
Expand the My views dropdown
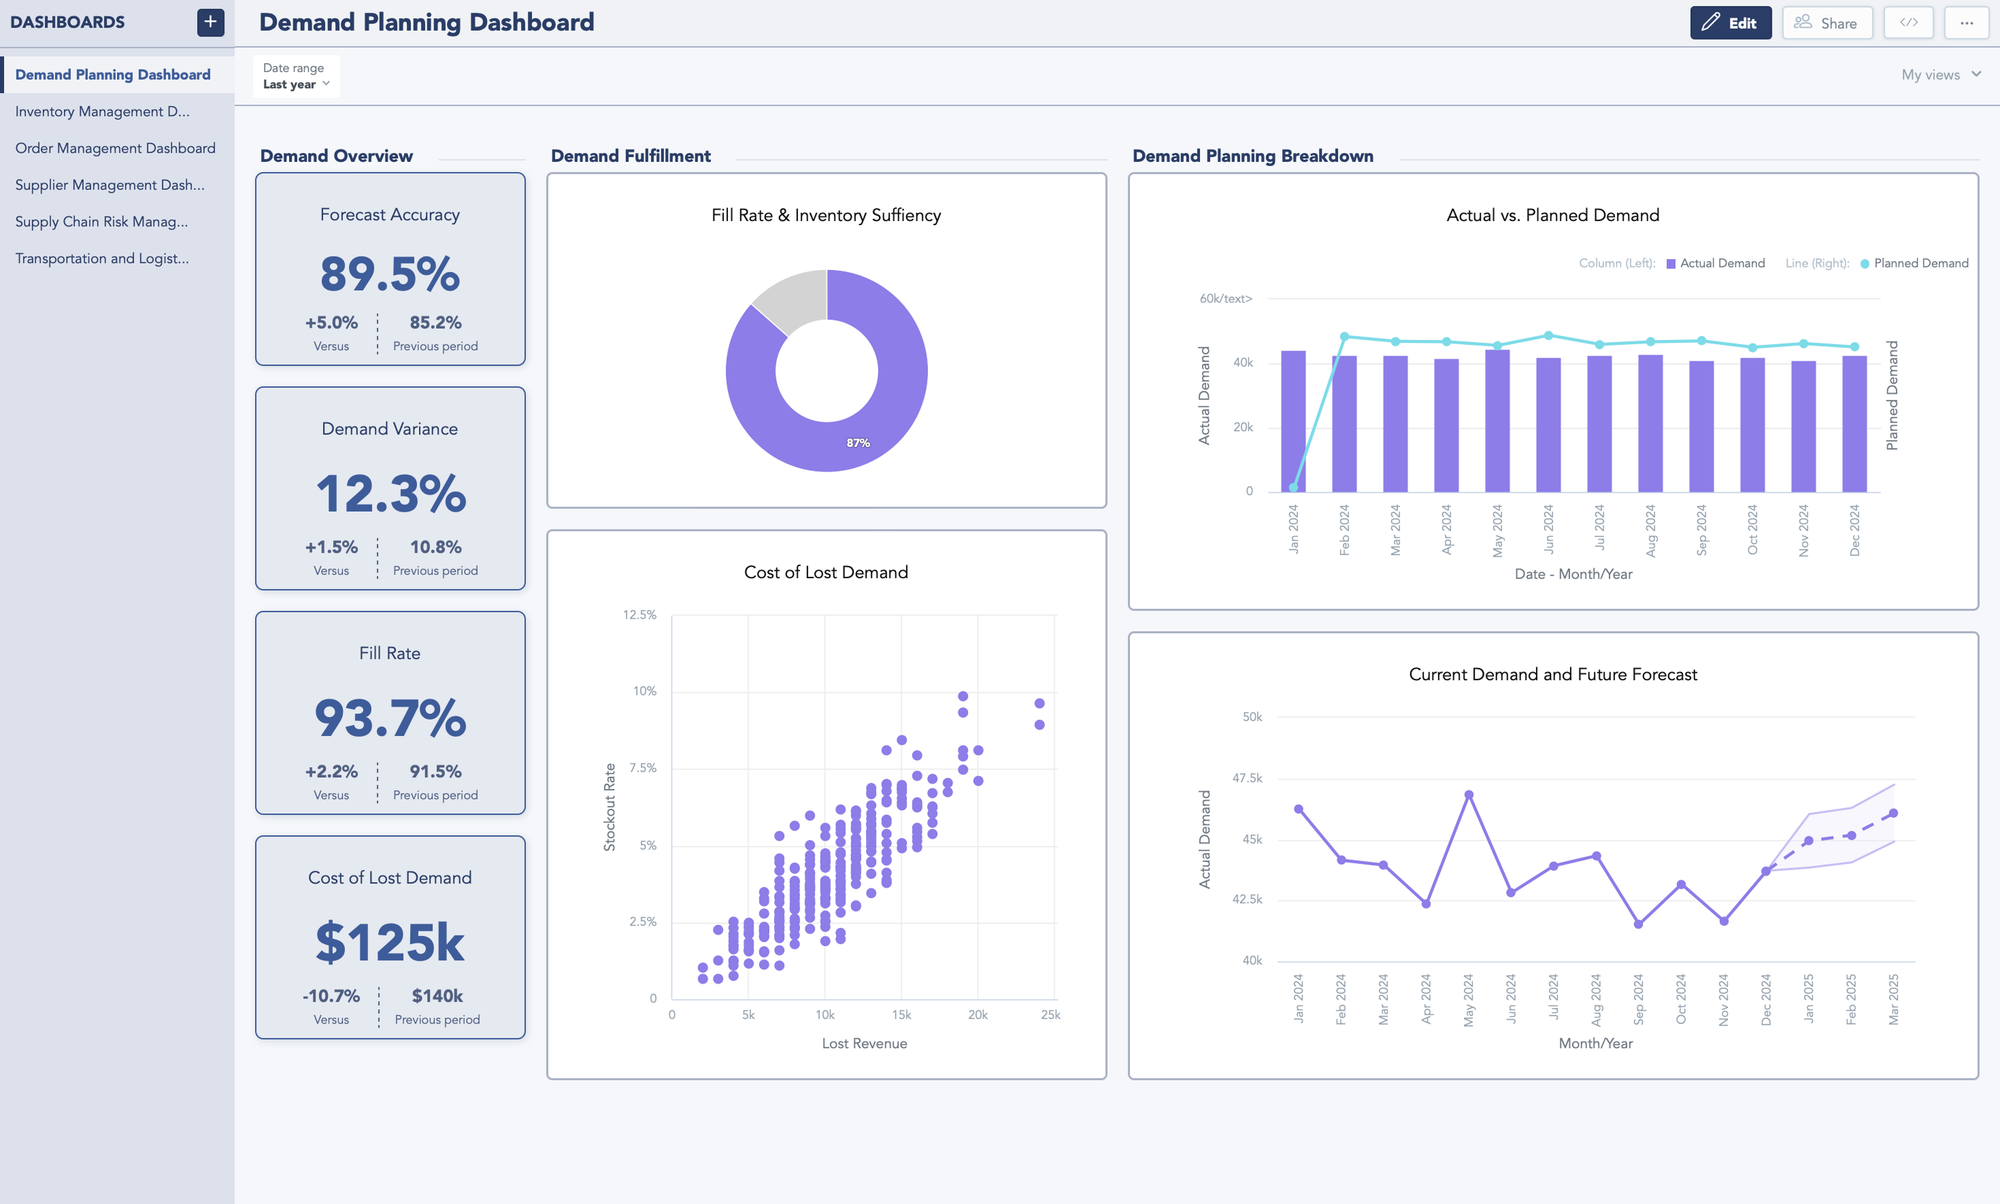(x=1938, y=74)
